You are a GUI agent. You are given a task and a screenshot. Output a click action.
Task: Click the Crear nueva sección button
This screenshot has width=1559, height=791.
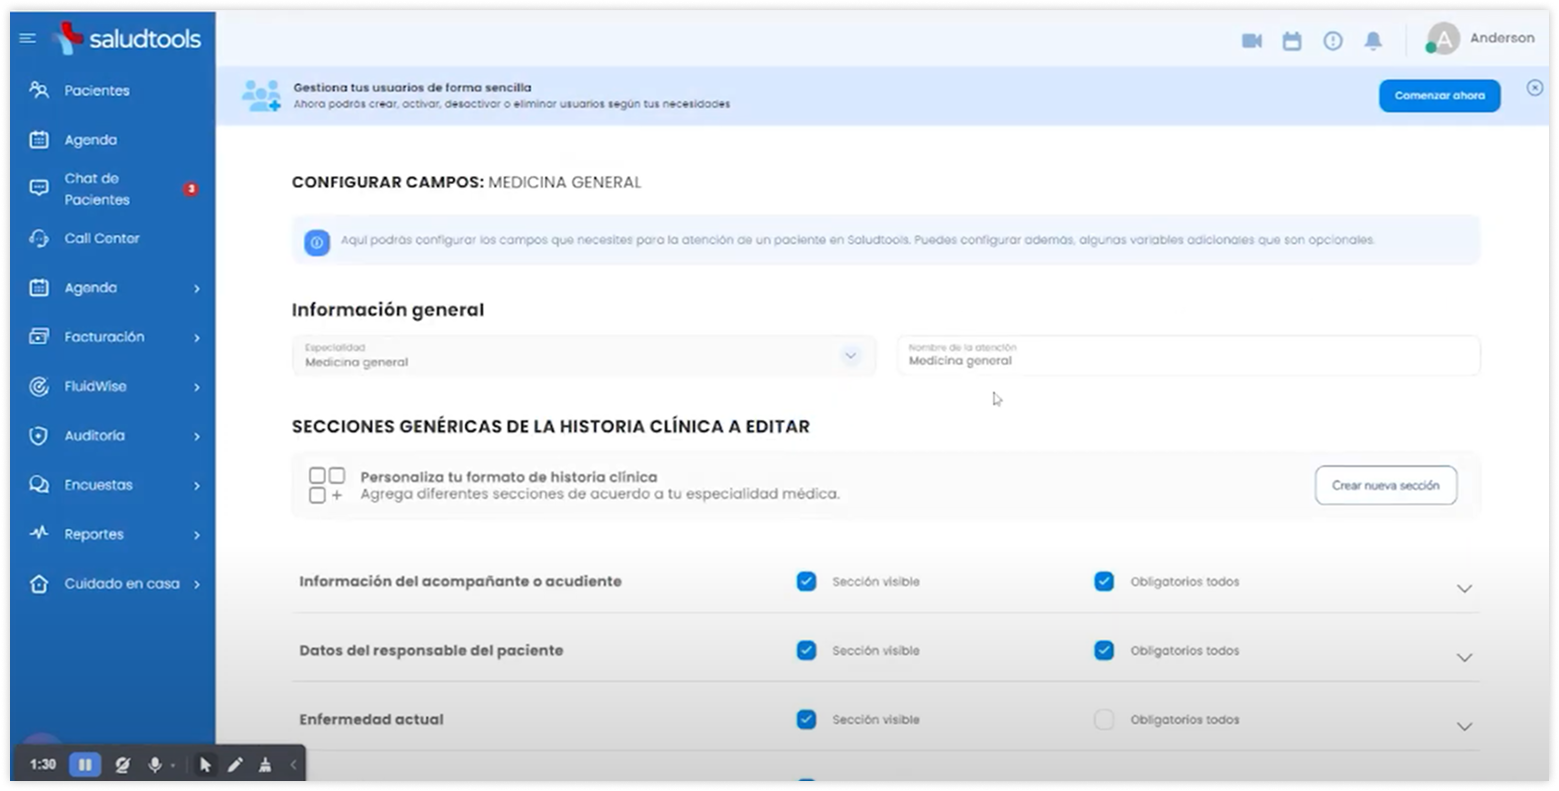(1386, 485)
